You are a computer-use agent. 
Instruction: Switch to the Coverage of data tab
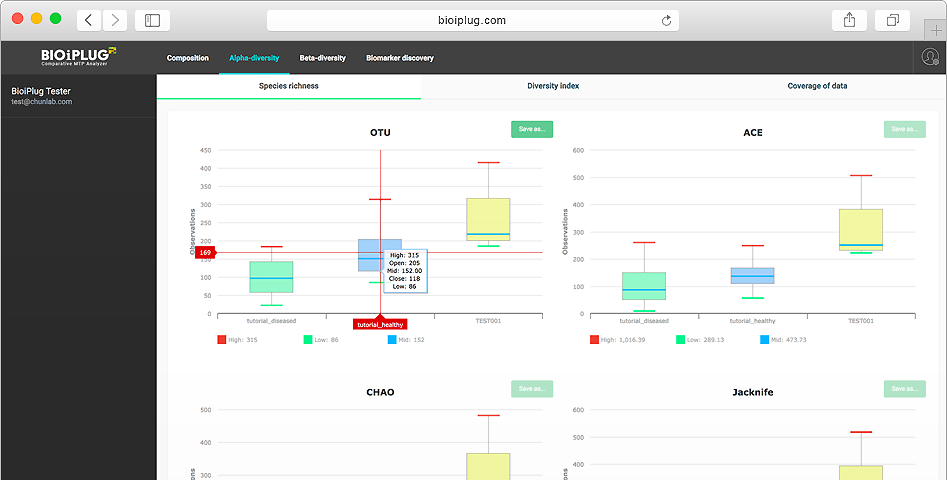tap(817, 86)
